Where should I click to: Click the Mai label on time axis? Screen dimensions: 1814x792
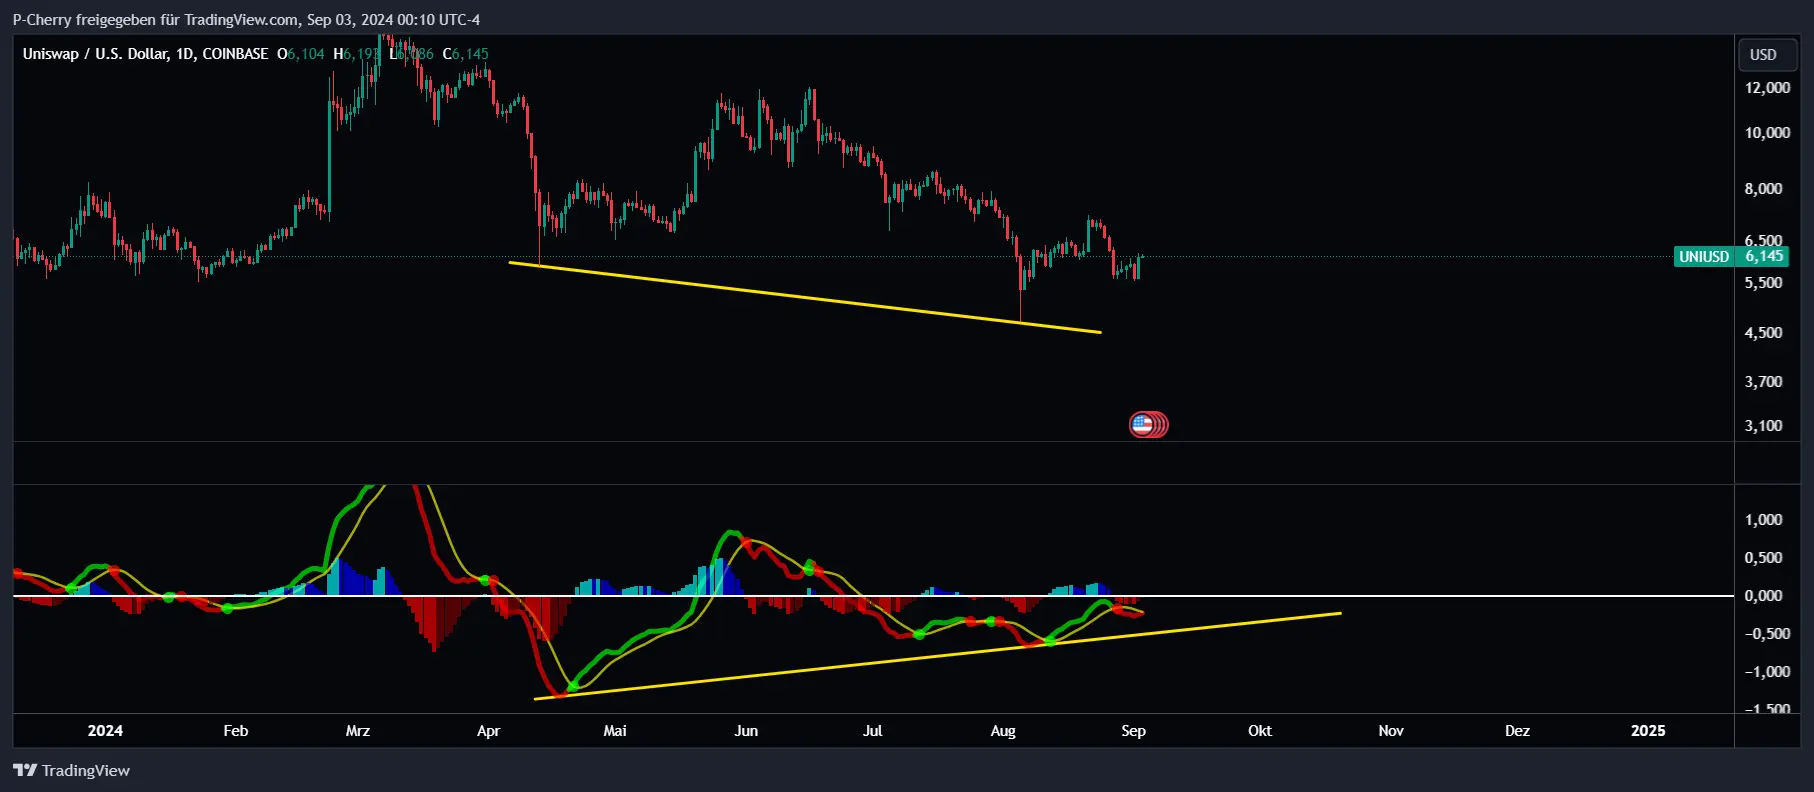click(615, 731)
